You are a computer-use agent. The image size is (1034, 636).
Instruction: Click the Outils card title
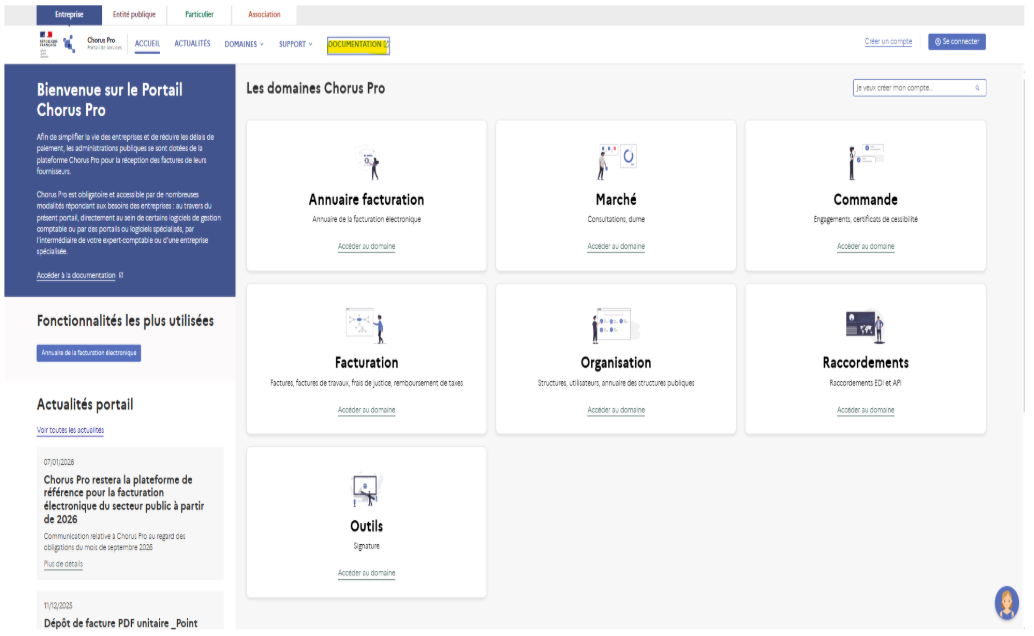click(367, 526)
